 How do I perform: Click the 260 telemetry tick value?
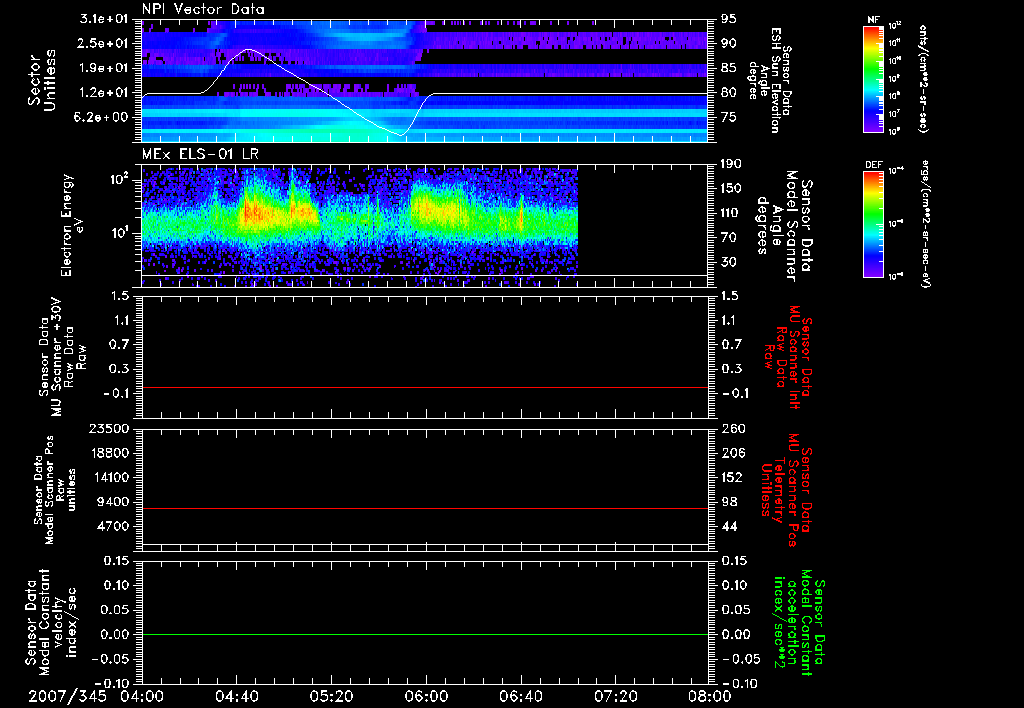[733, 428]
